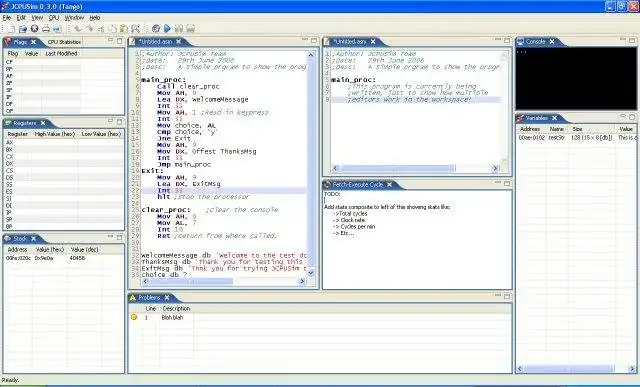Click the Description column header in Problems

[x=176, y=309]
